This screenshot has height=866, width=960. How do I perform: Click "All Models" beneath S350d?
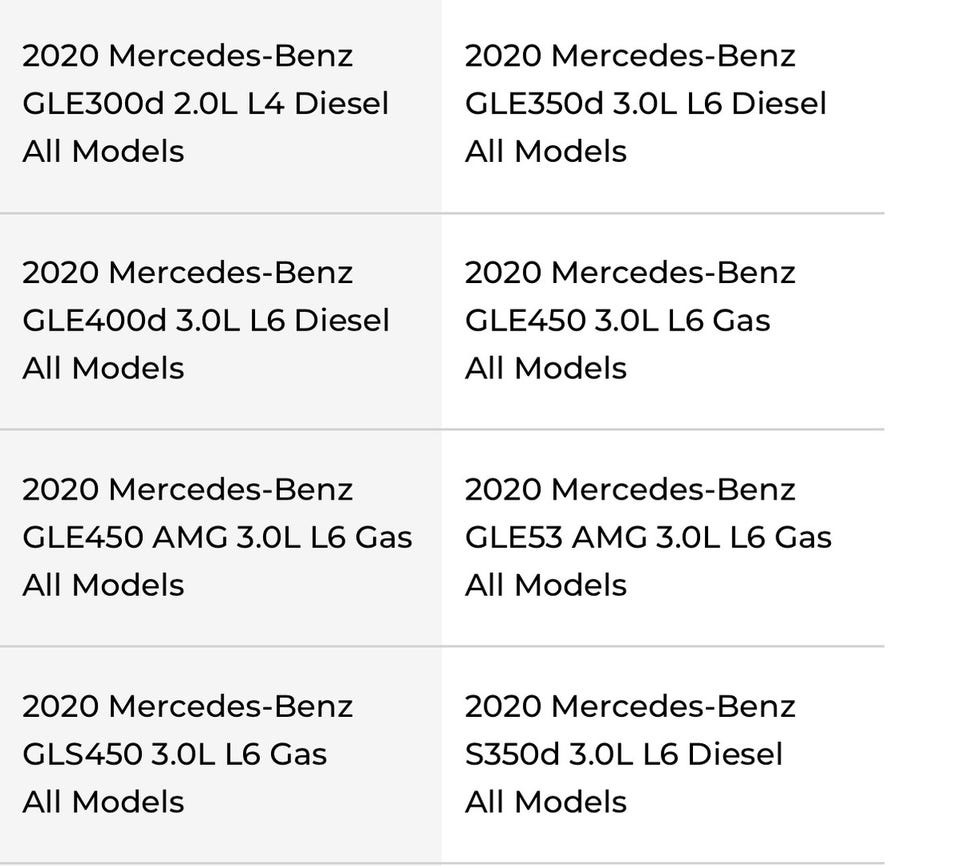[545, 802]
